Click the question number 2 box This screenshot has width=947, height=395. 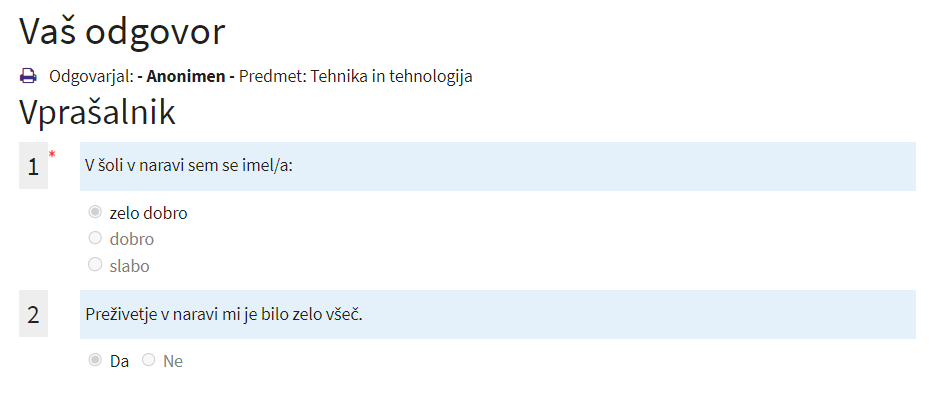33,313
